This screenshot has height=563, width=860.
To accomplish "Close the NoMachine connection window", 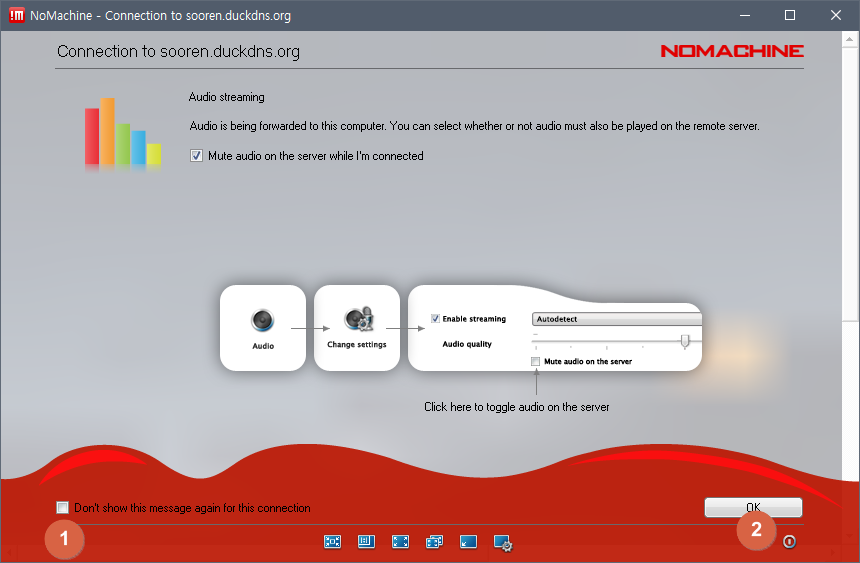I will [835, 15].
